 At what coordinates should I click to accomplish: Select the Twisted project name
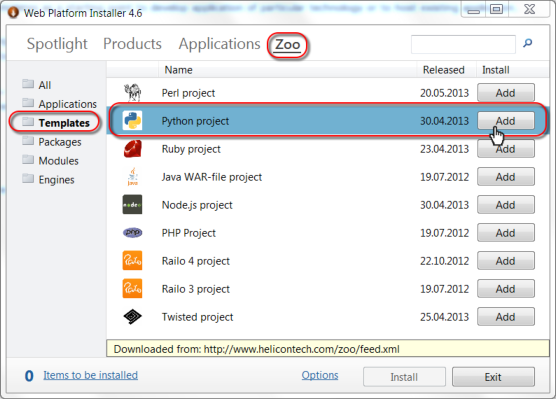pos(198,317)
